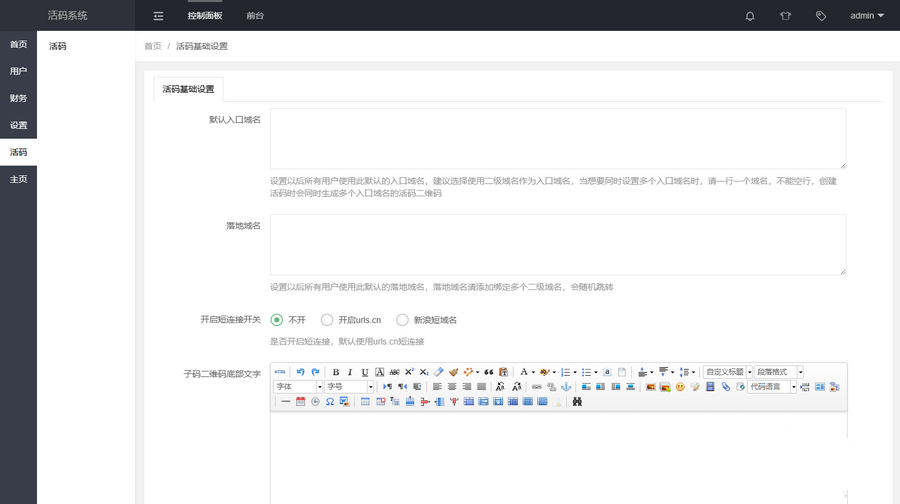900x504 pixels.
Task: Insert a table in the editor
Action: (365, 402)
